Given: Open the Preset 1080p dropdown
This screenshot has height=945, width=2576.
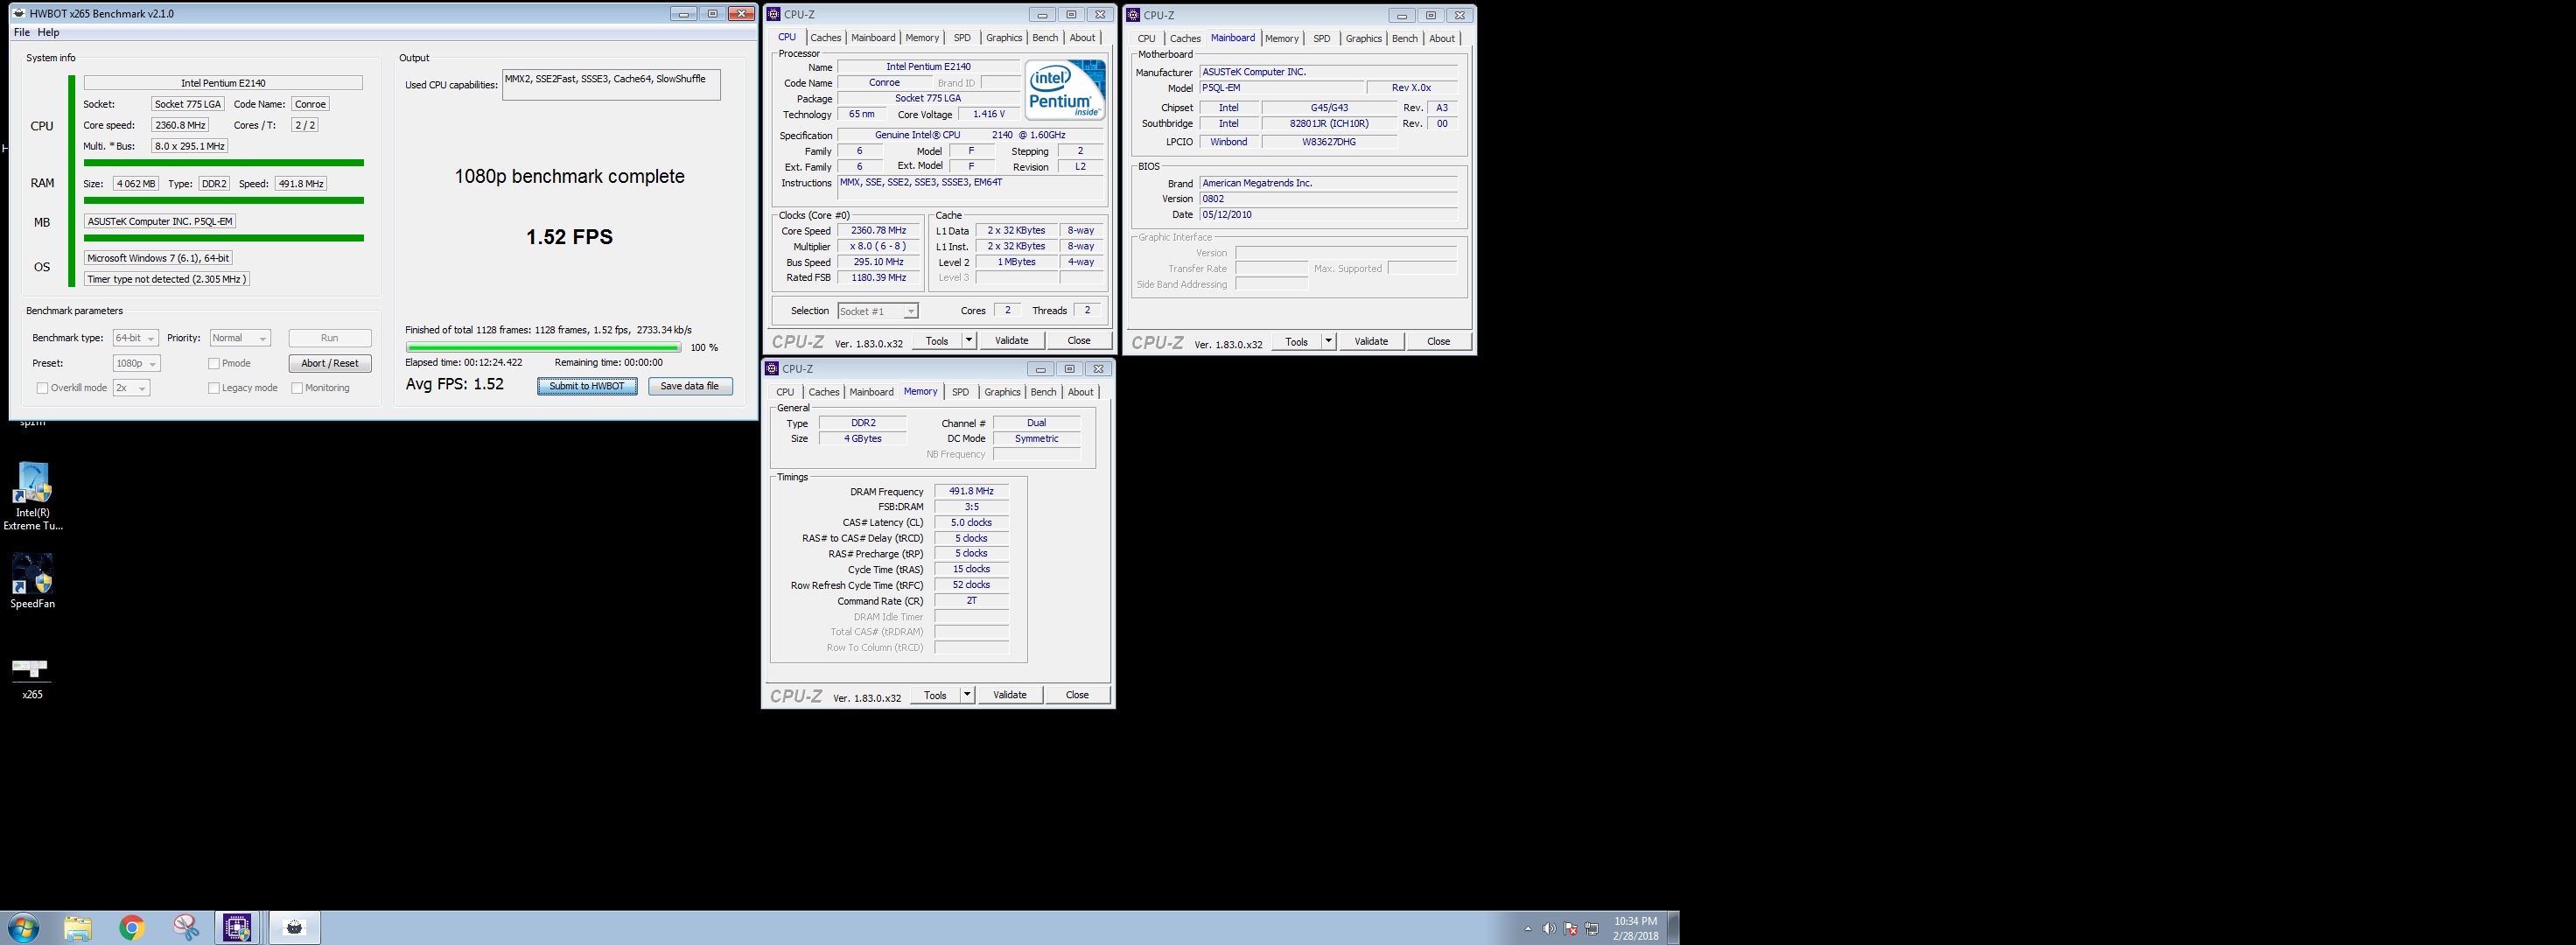Looking at the screenshot, I should point(136,364).
